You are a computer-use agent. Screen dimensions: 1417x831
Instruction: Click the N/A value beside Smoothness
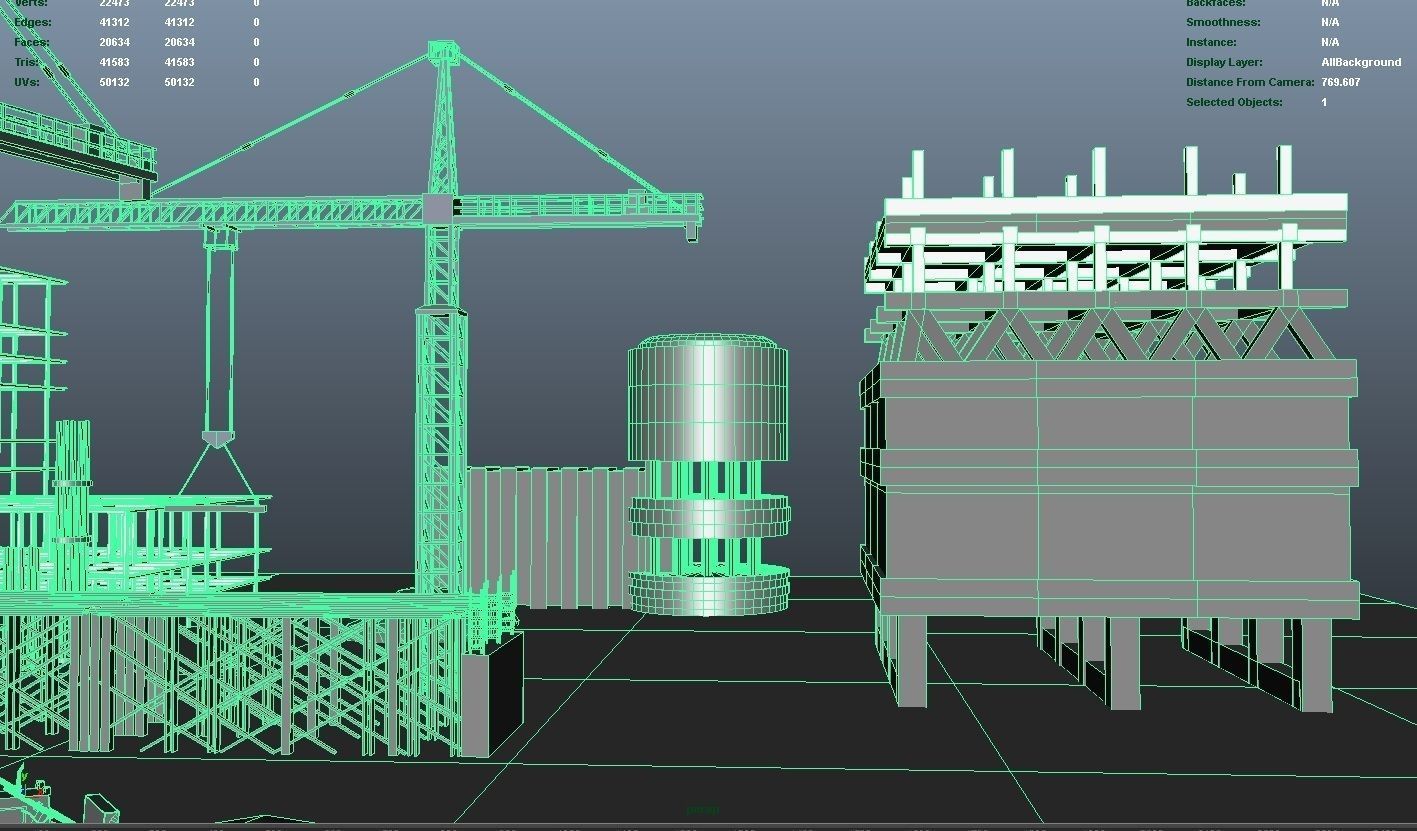(1330, 22)
